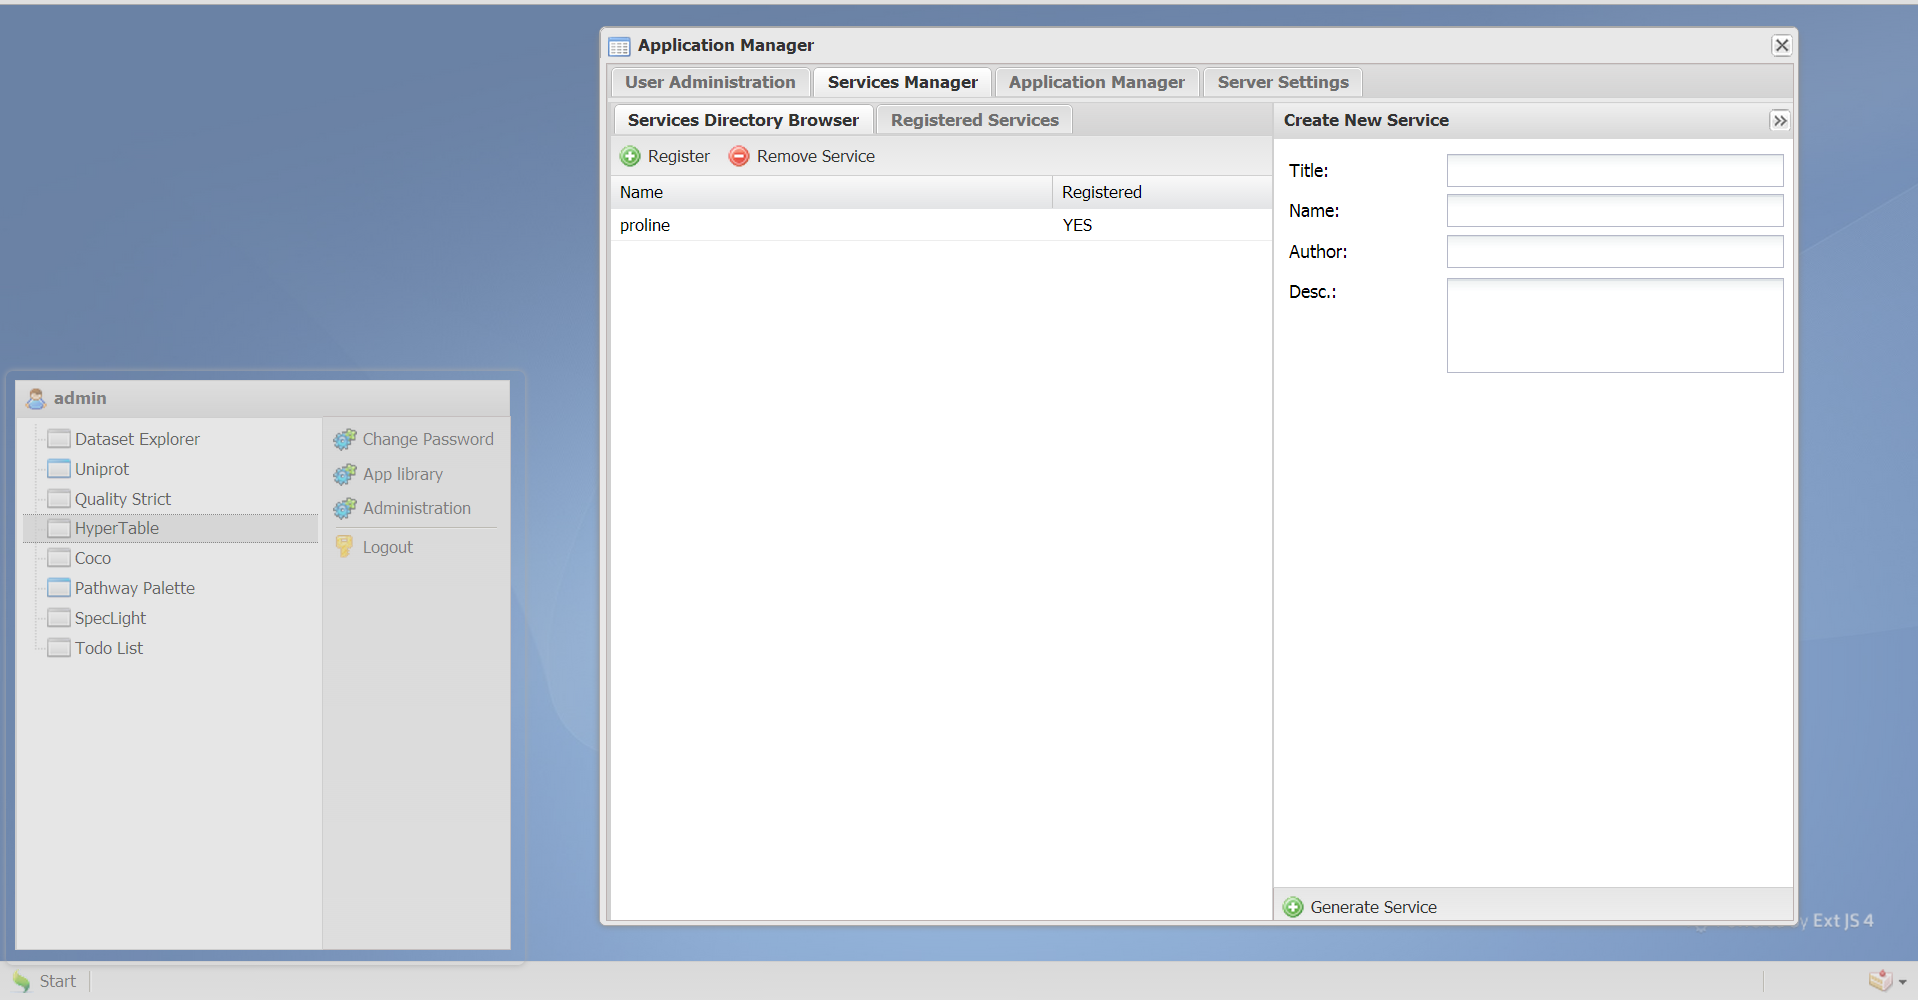Select the proline service row
The width and height of the screenshot is (1918, 1000).
pos(830,225)
